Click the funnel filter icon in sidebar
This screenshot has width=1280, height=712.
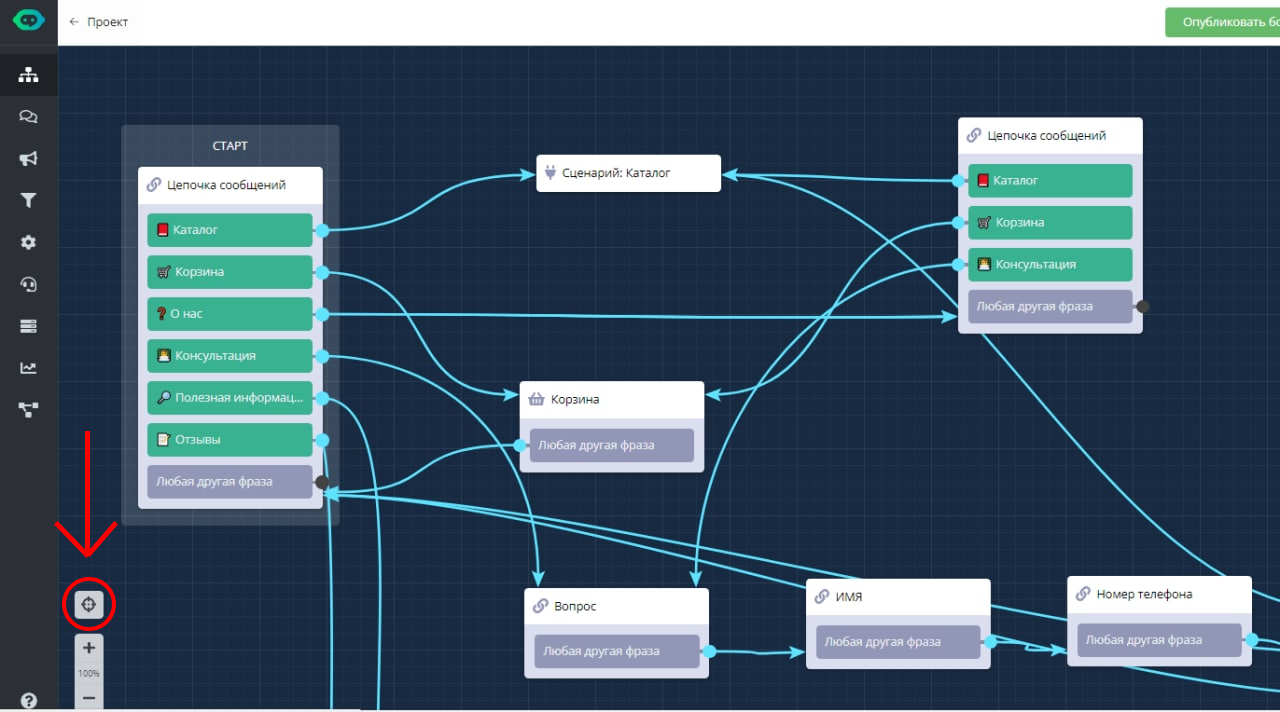28,201
